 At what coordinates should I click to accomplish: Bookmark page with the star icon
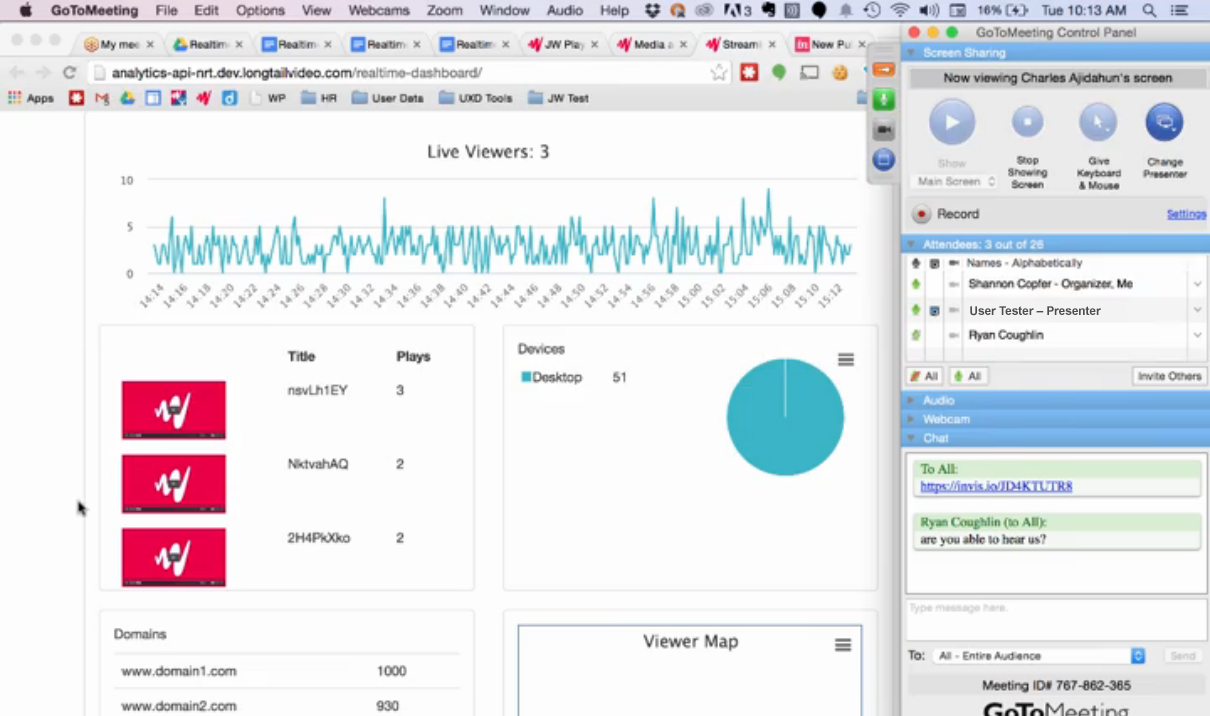(x=718, y=73)
